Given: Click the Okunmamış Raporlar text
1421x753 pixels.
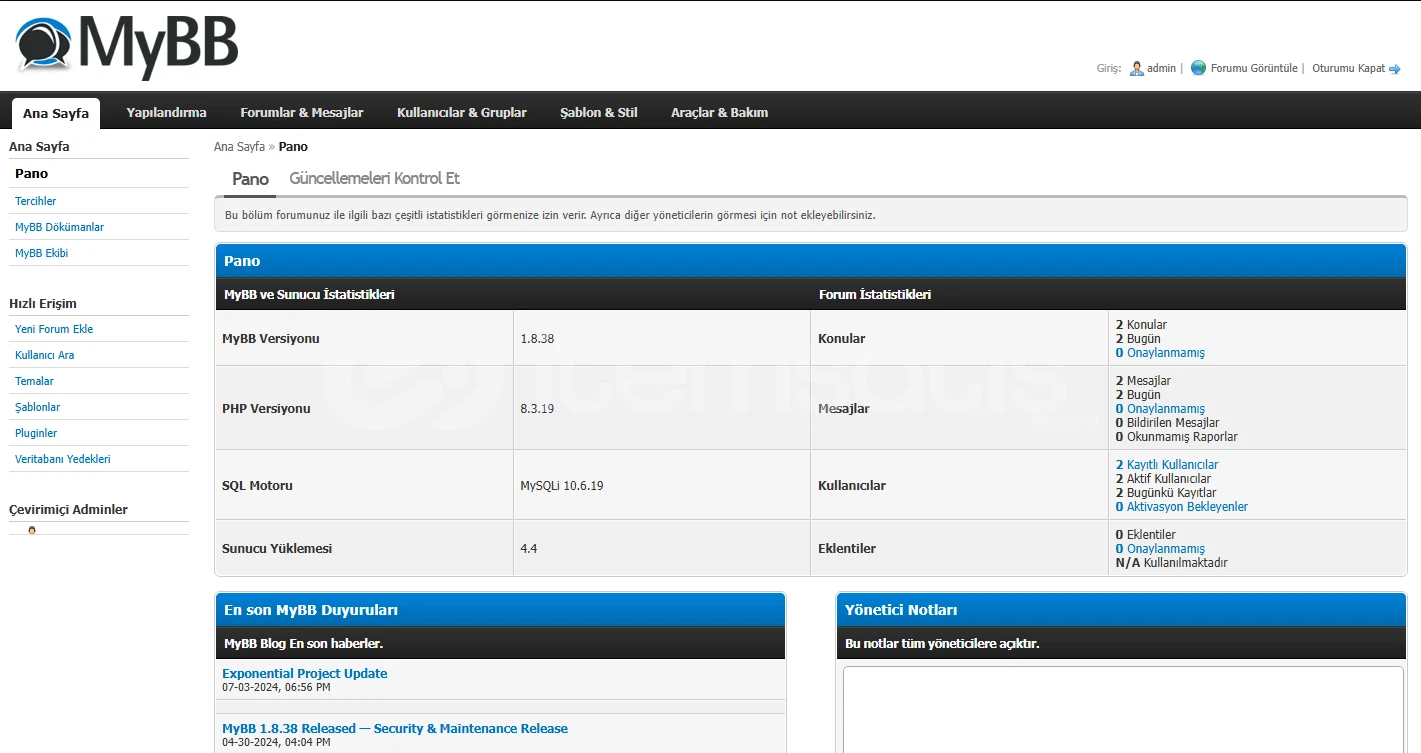Looking at the screenshot, I should coord(1177,437).
